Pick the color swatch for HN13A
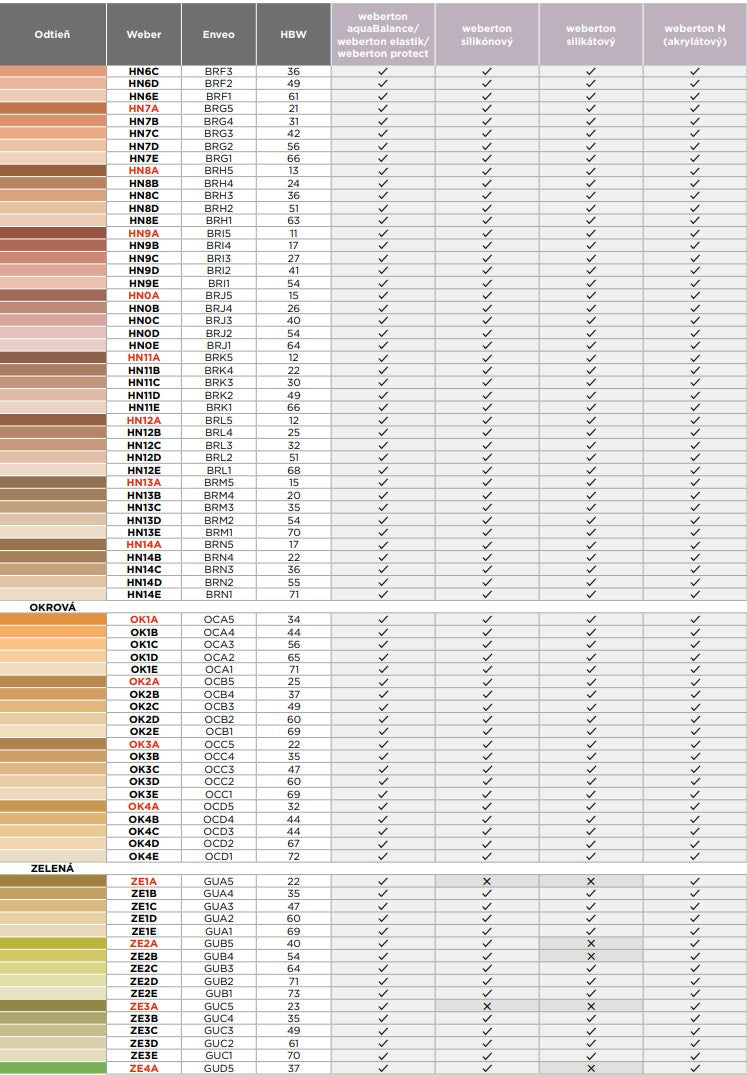 [53, 483]
